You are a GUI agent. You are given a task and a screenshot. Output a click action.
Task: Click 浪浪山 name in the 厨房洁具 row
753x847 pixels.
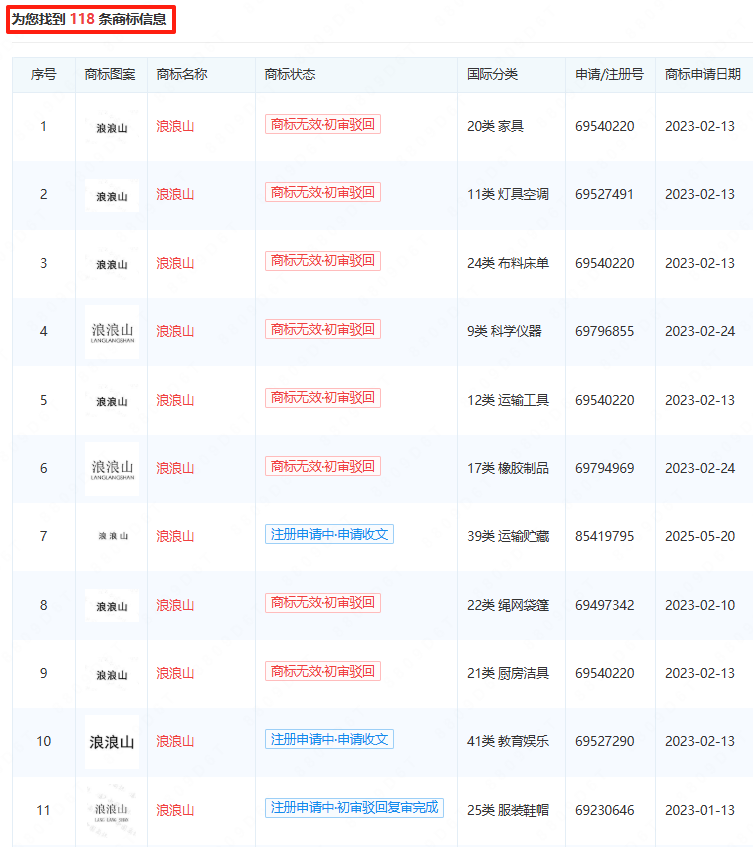click(175, 673)
